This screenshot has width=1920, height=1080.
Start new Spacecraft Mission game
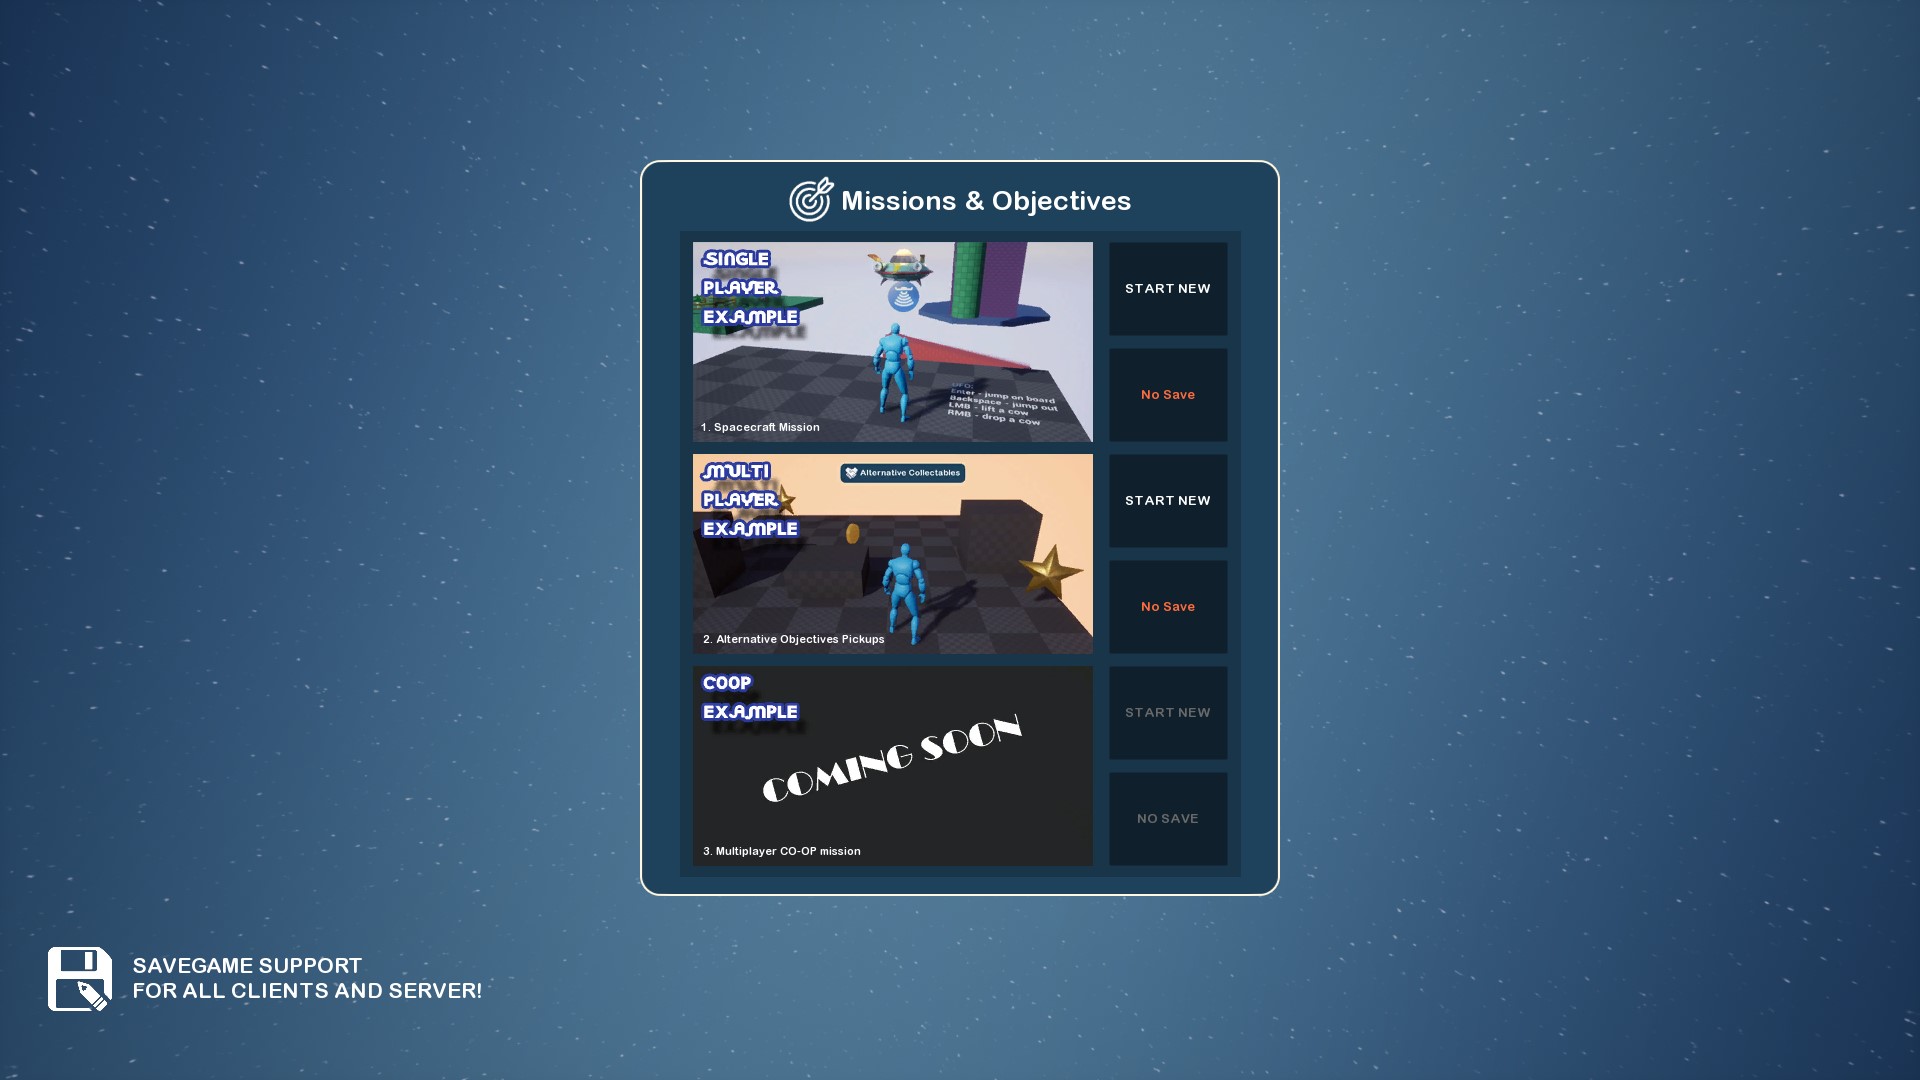click(1167, 289)
